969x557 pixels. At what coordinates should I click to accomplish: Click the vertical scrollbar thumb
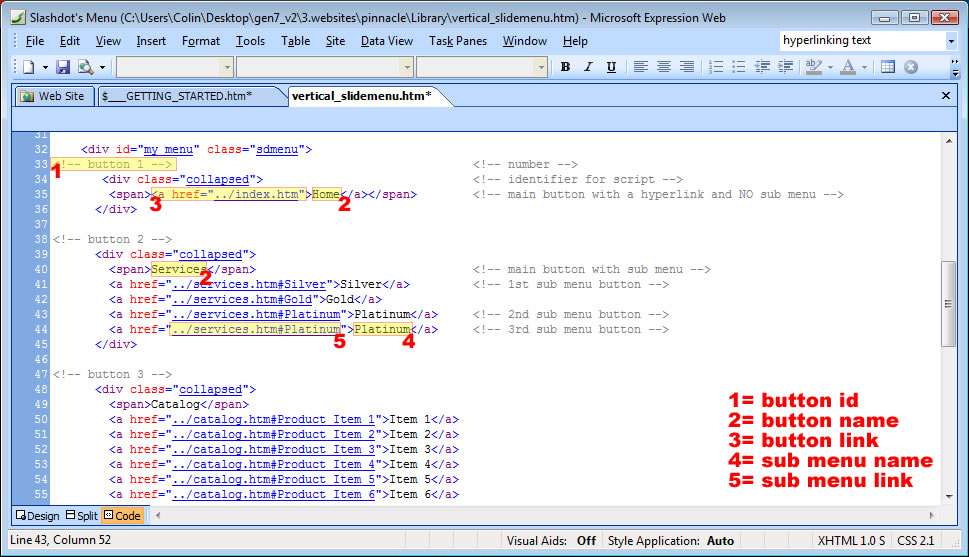tap(949, 303)
